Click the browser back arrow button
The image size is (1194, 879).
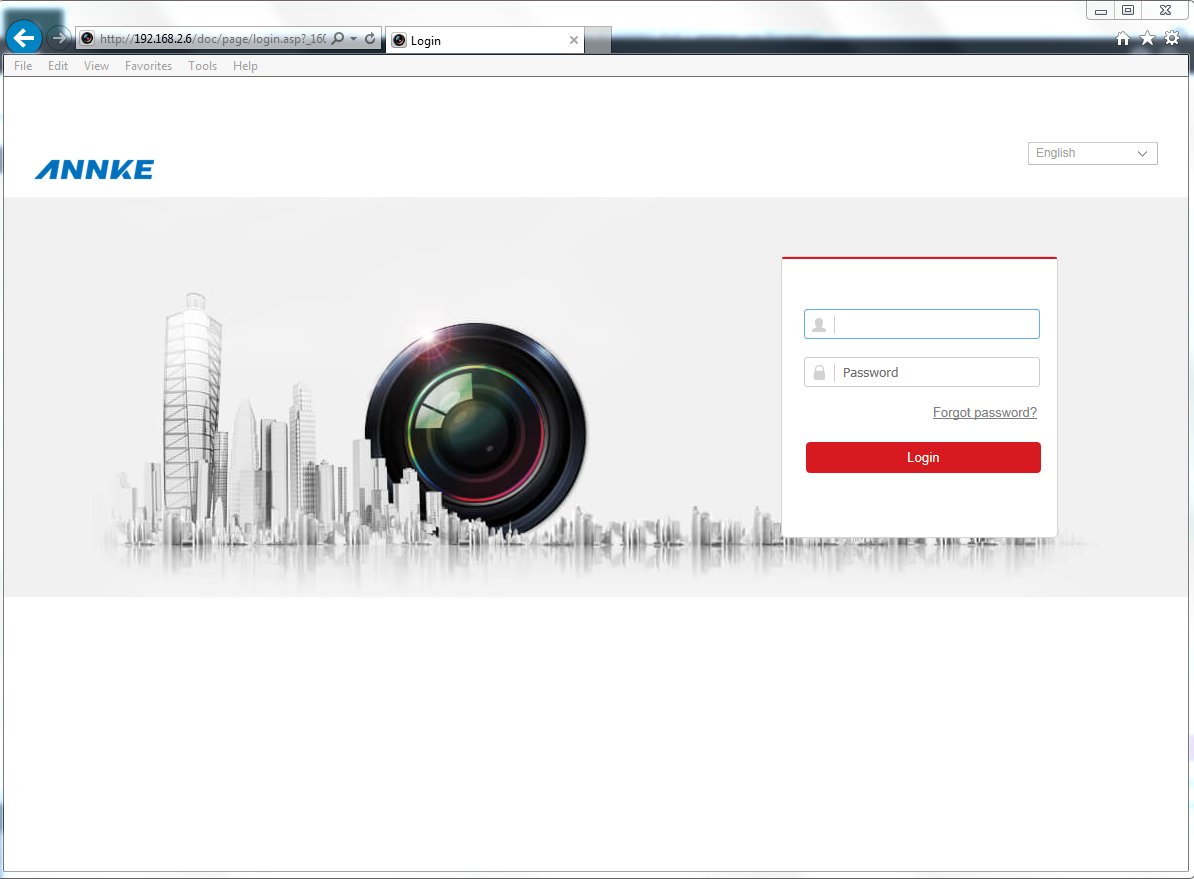24,39
